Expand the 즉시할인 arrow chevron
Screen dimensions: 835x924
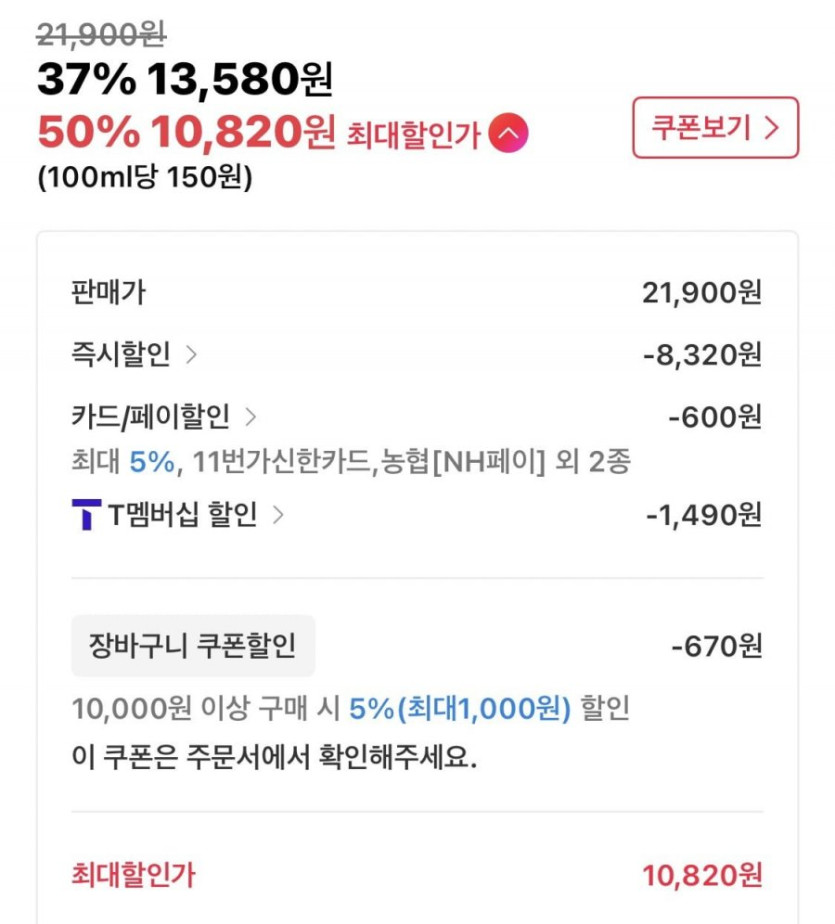click(191, 354)
